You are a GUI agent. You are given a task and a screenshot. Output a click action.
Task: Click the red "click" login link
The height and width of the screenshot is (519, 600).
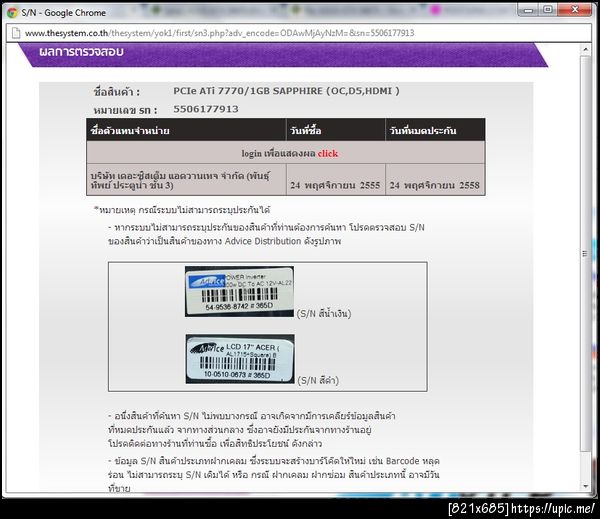coord(328,153)
